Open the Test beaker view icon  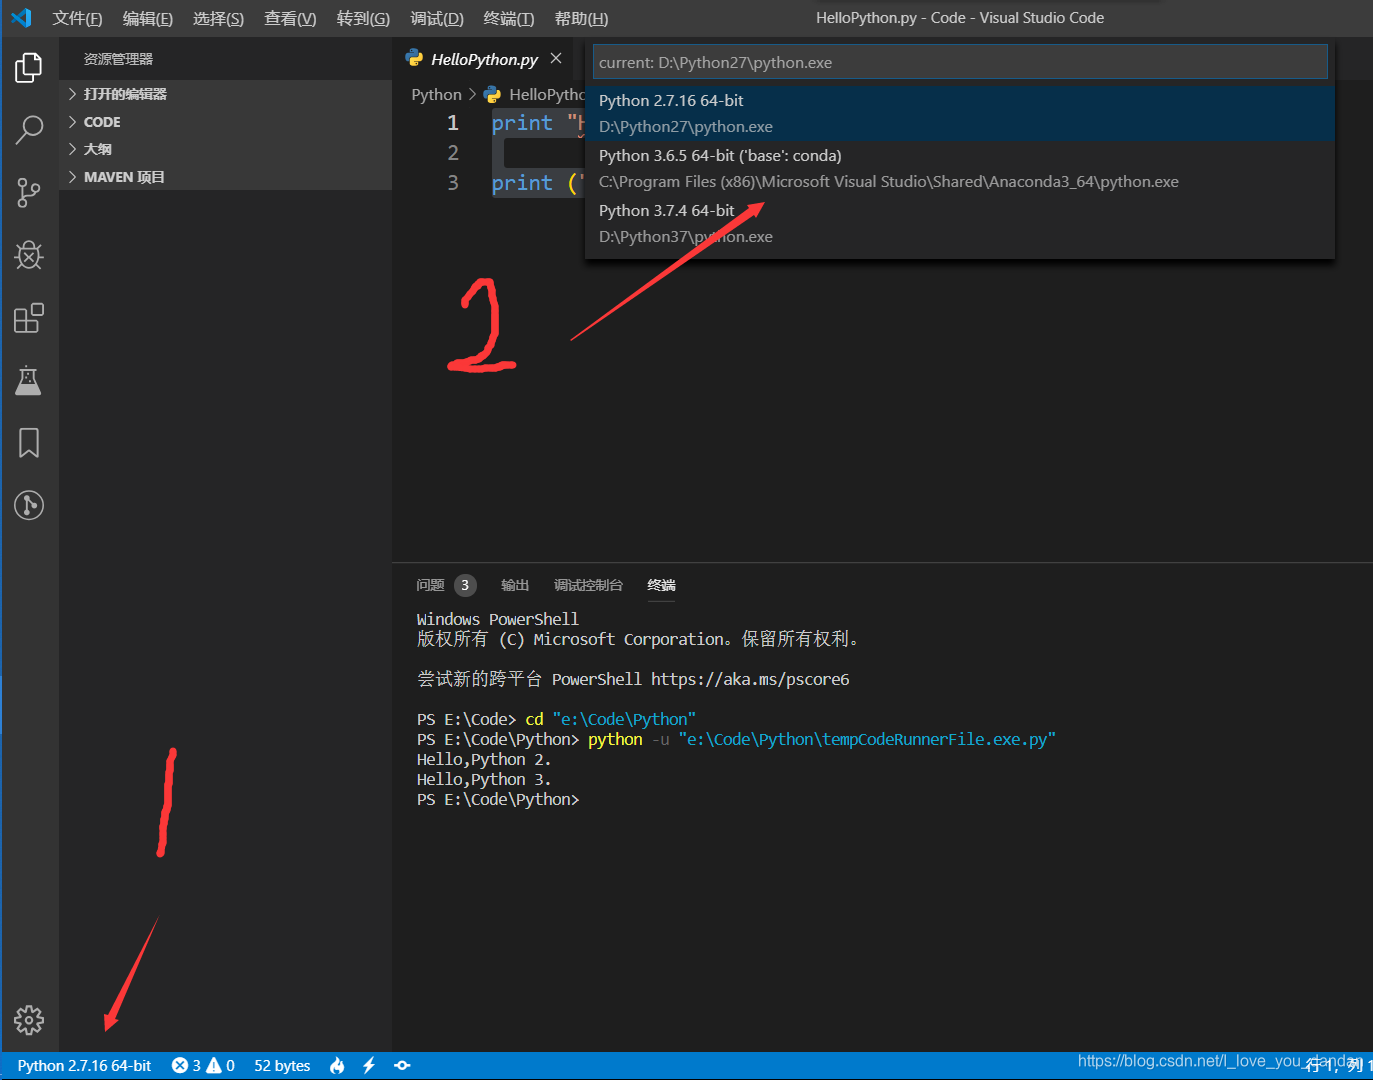[x=29, y=380]
